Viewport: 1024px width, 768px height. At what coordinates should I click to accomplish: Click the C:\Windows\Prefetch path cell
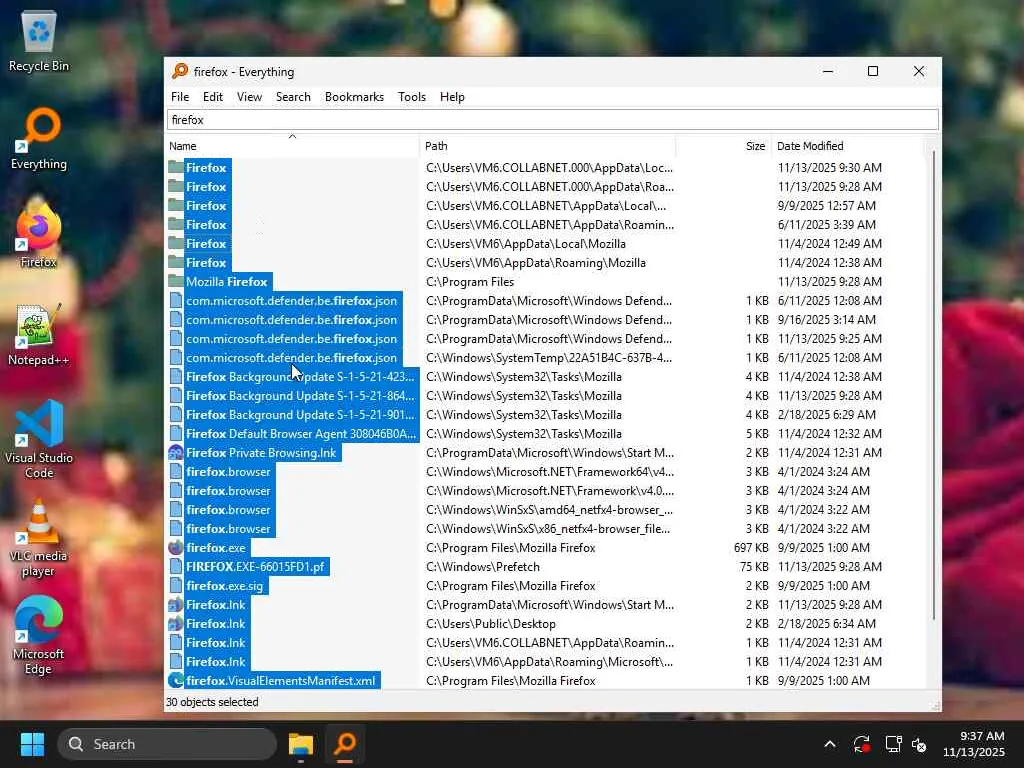click(x=483, y=567)
